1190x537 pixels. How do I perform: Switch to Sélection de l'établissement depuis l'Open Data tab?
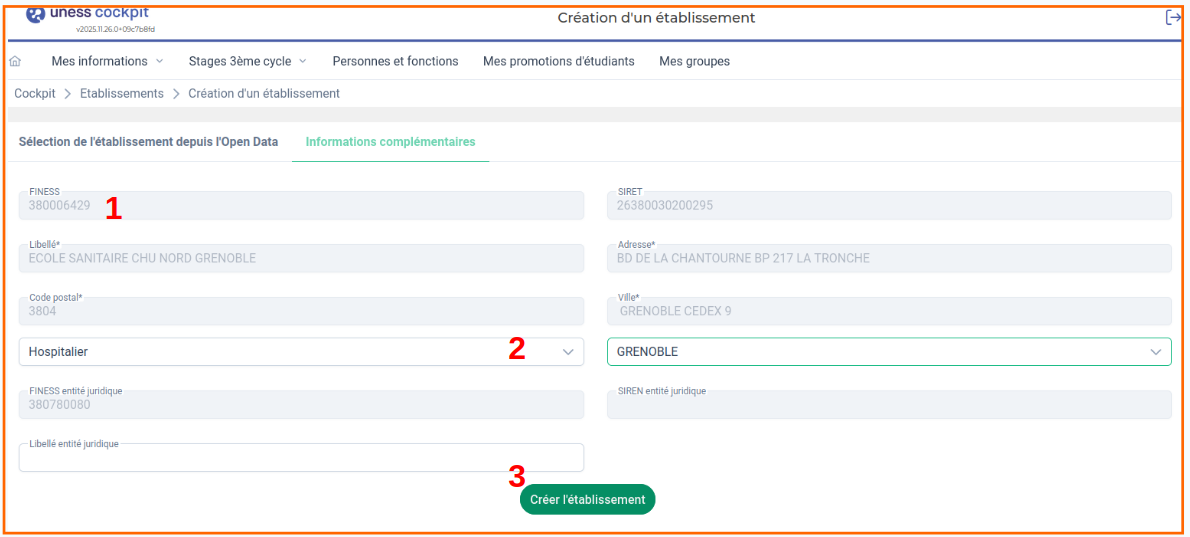[148, 142]
